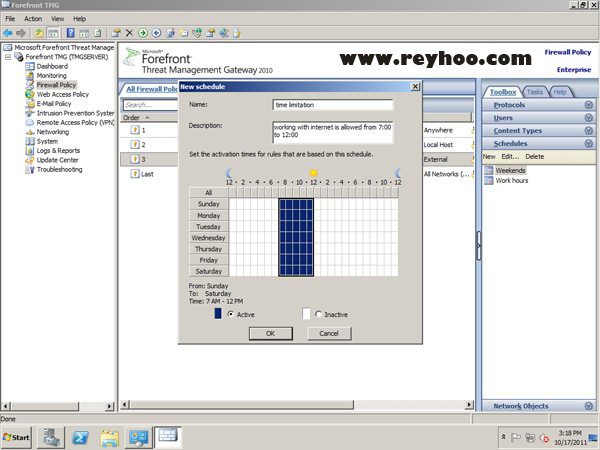600x450 pixels.
Task: Click the Firewall Policy link at top right
Action: 567,52
